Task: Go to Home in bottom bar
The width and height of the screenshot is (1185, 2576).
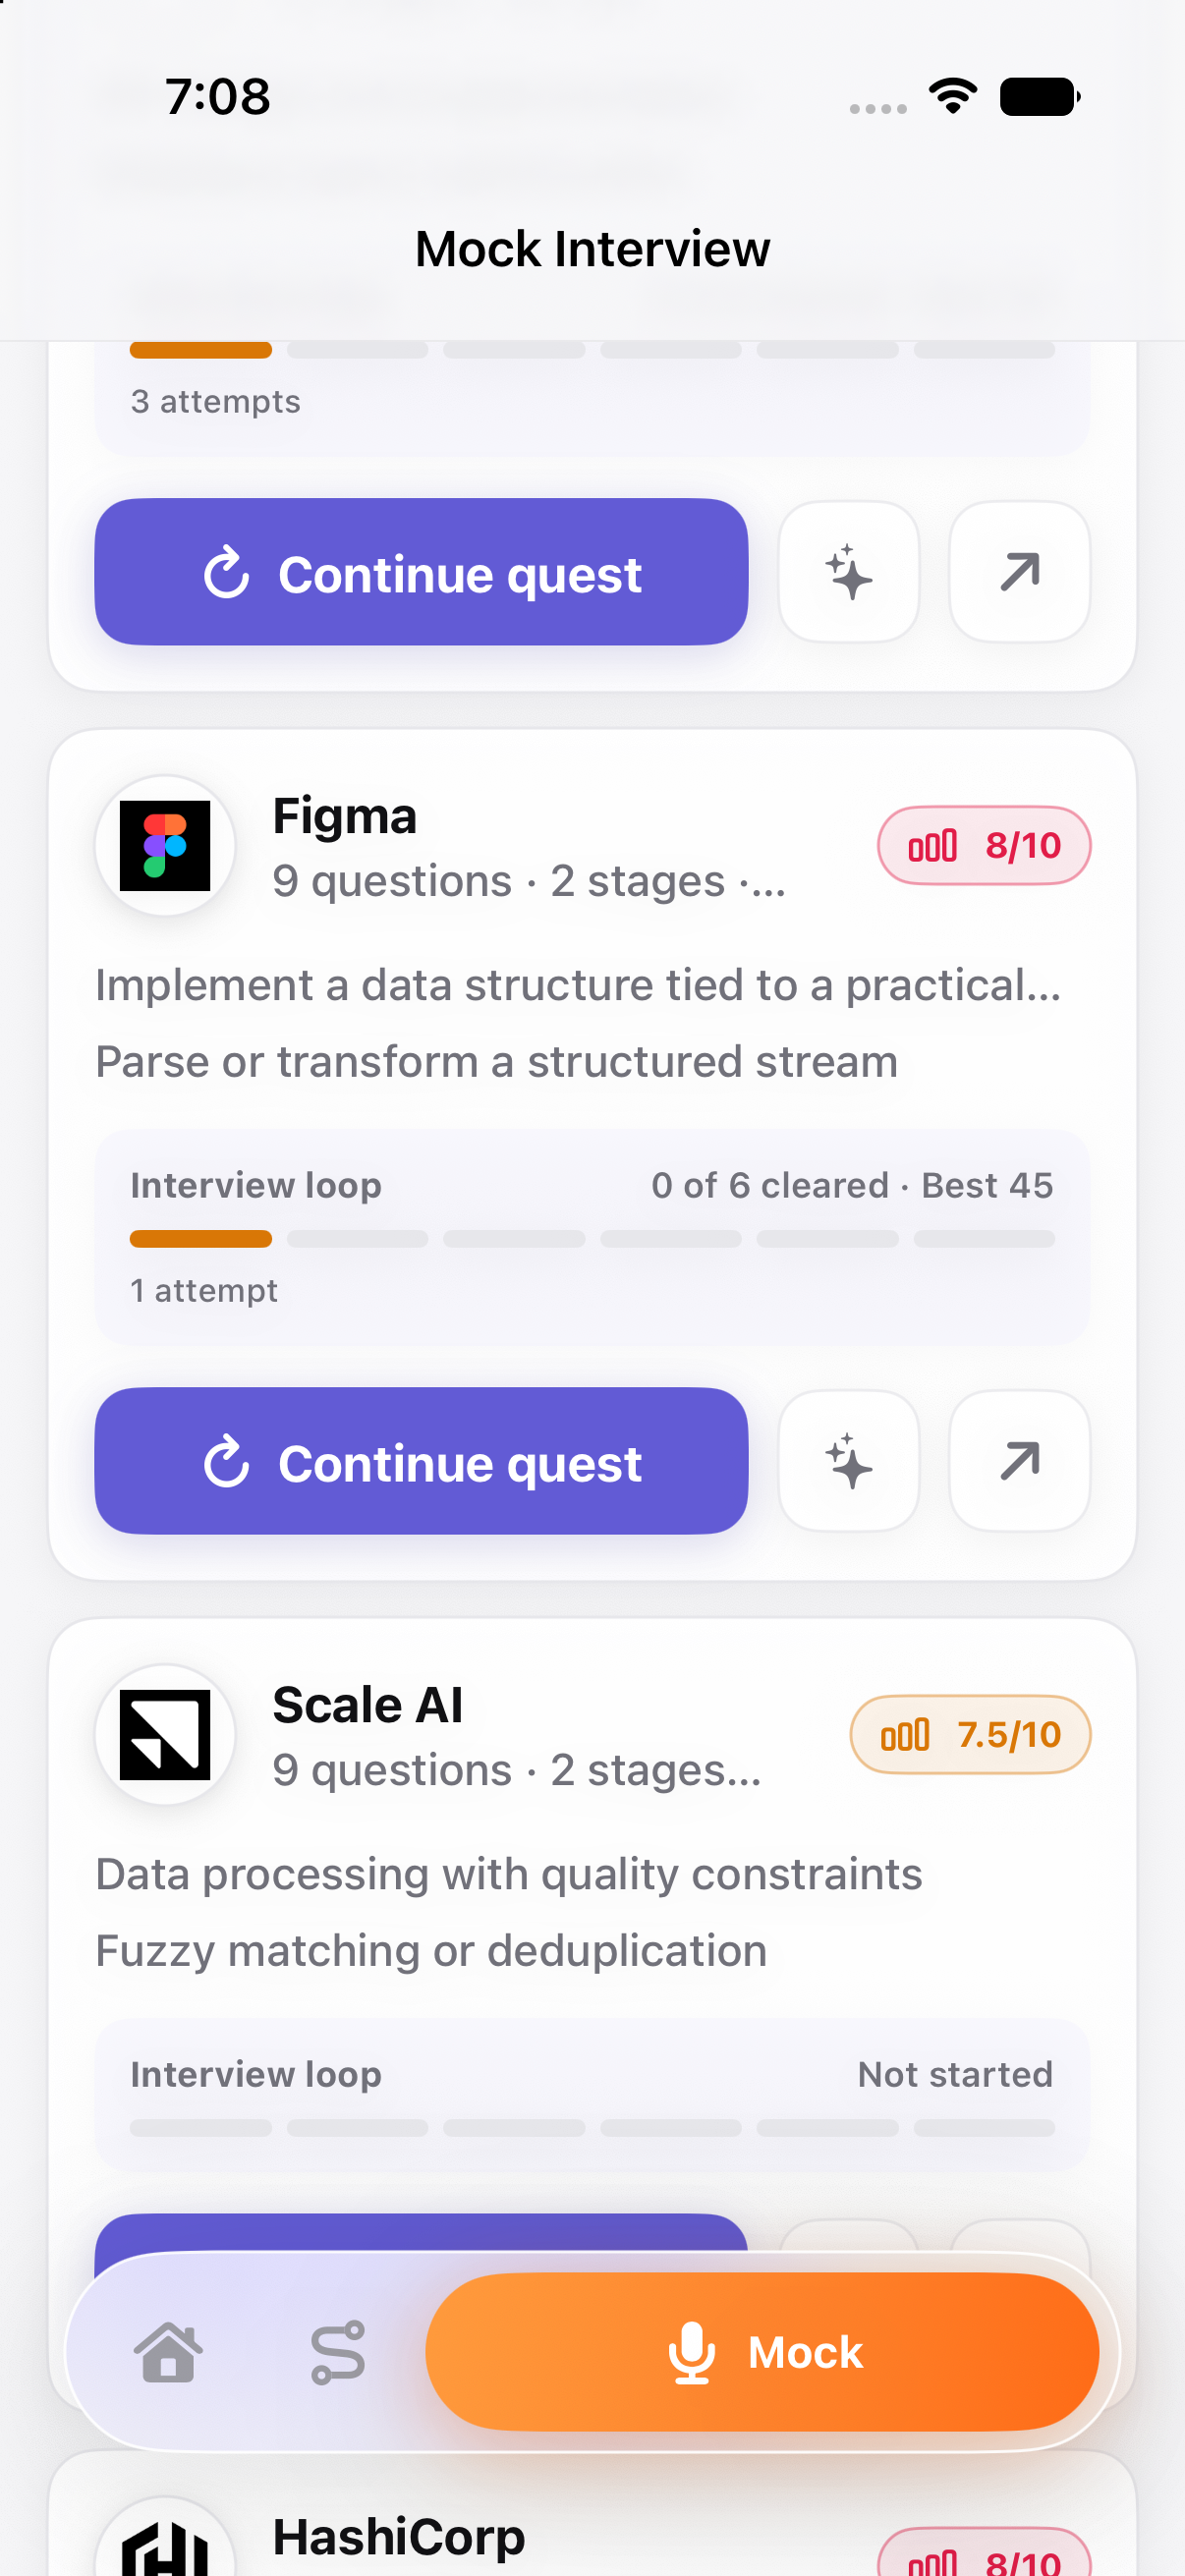Action: [168, 2352]
